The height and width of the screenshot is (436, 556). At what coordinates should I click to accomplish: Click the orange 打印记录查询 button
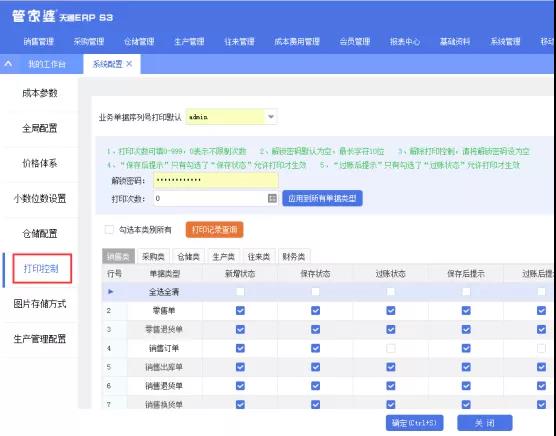tap(215, 230)
